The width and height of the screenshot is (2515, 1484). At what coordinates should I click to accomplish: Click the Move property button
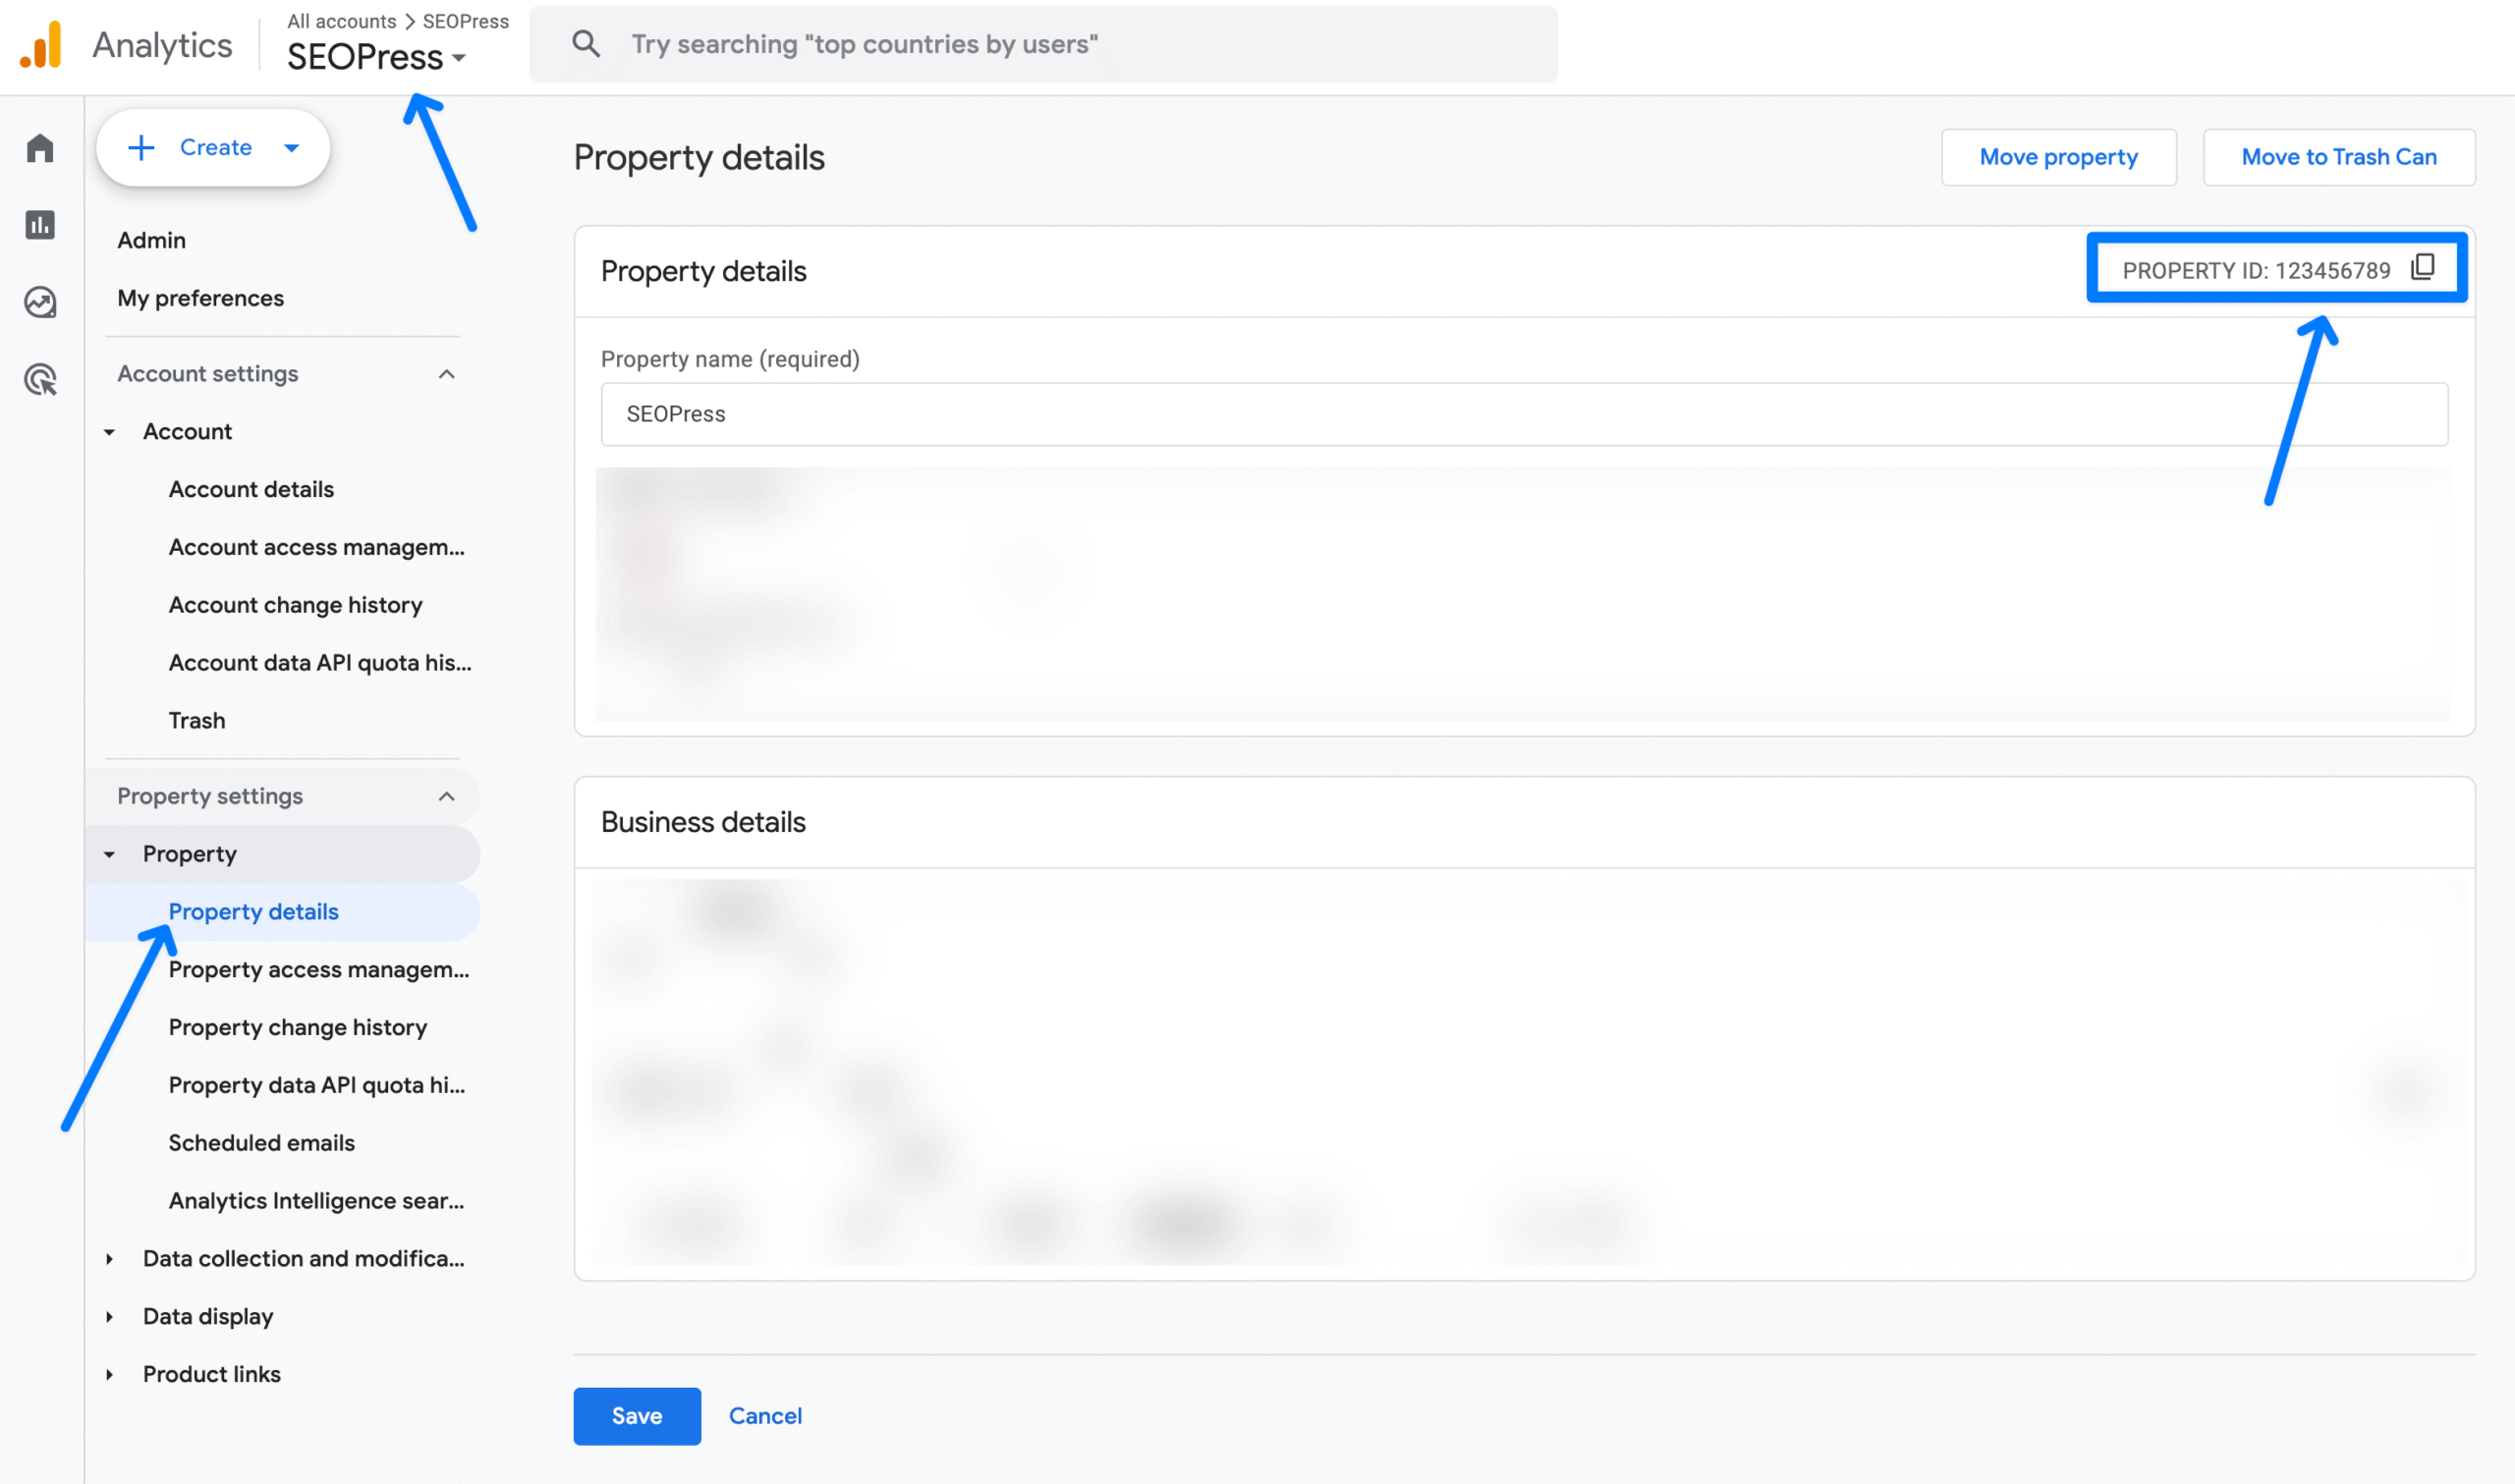pyautogui.click(x=2059, y=157)
